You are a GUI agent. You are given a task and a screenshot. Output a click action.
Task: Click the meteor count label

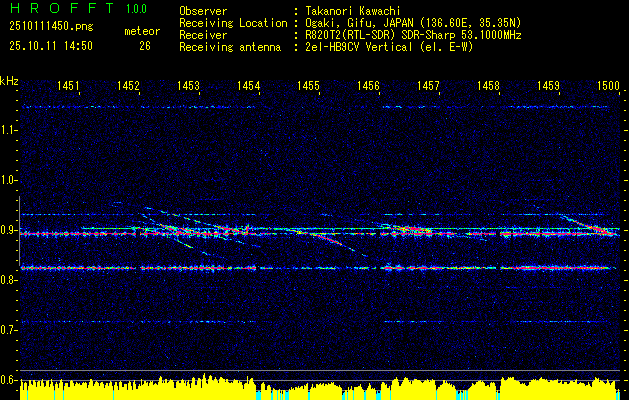coord(142,31)
